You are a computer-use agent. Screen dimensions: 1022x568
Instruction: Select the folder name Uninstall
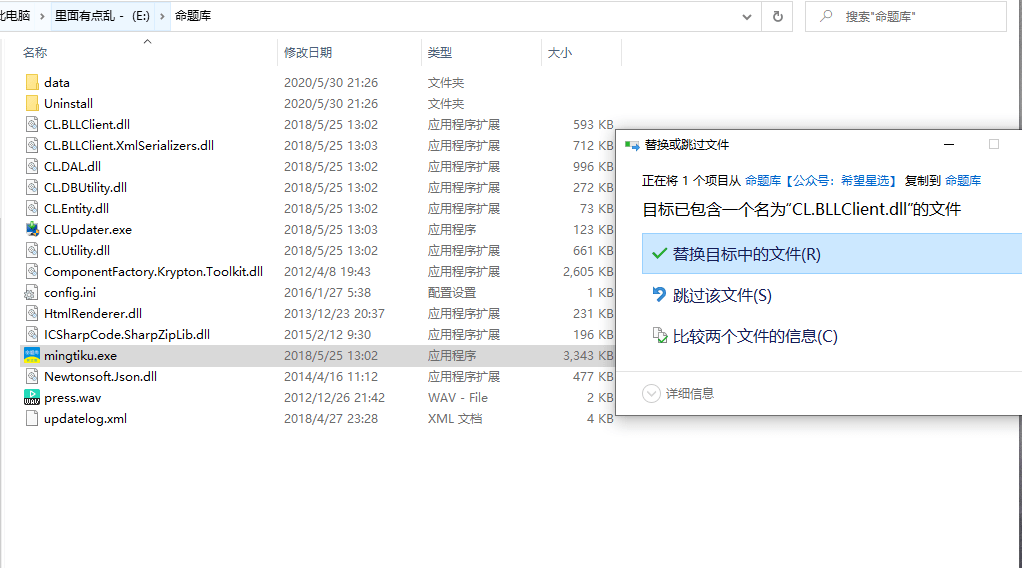coord(68,104)
